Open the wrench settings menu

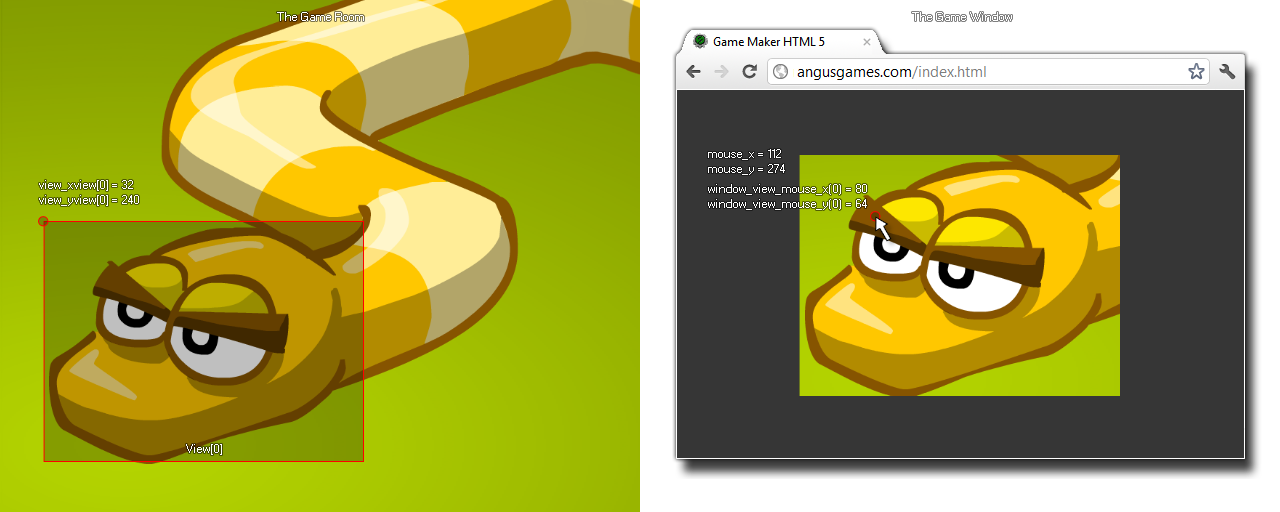(1227, 71)
